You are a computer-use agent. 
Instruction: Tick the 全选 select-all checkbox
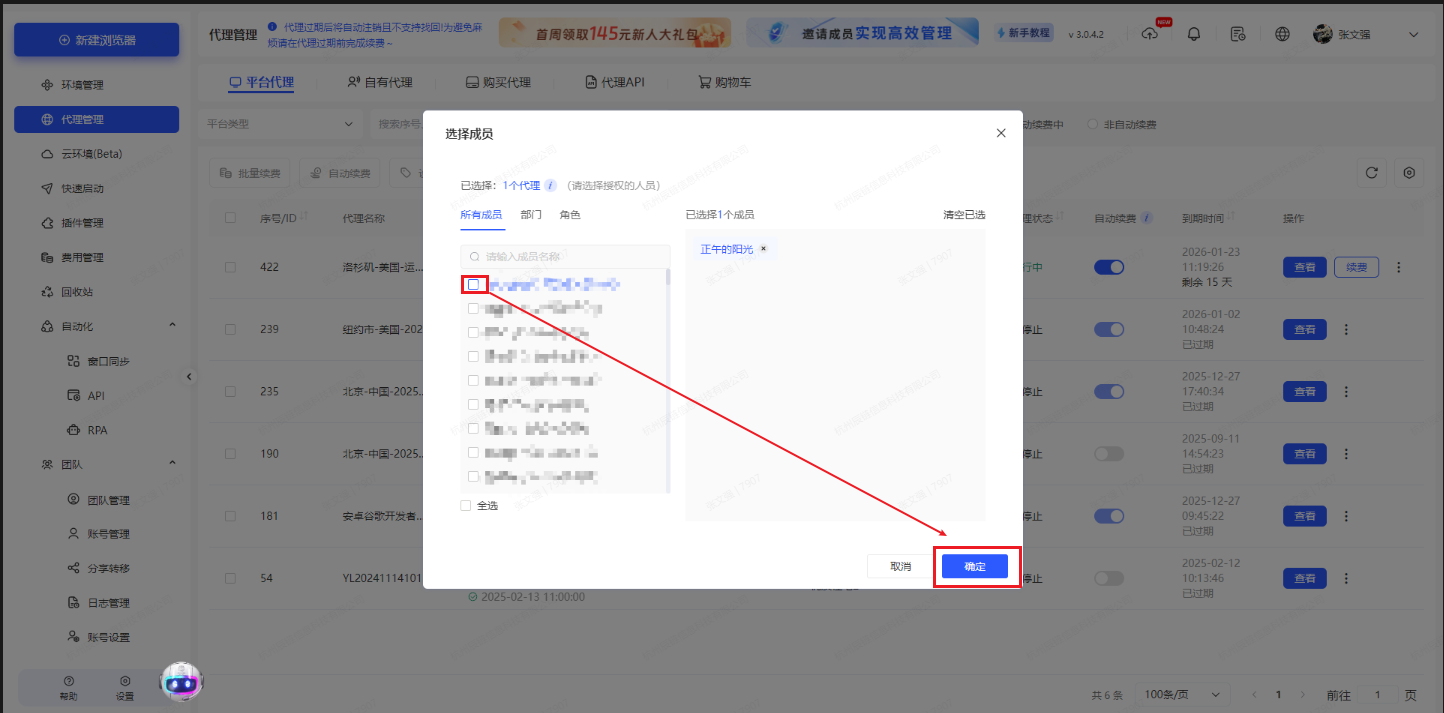[465, 505]
